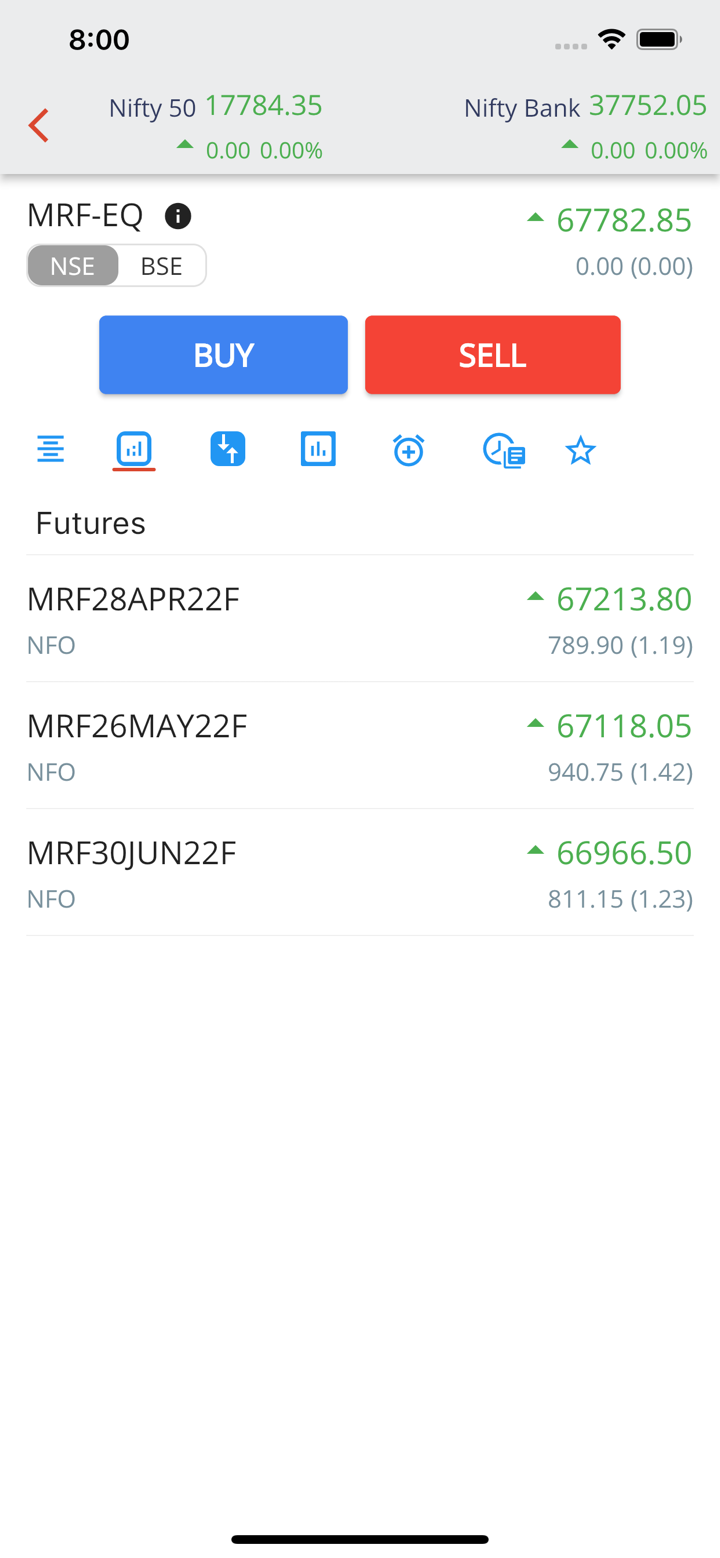Tap the Futures section heading

(91, 523)
